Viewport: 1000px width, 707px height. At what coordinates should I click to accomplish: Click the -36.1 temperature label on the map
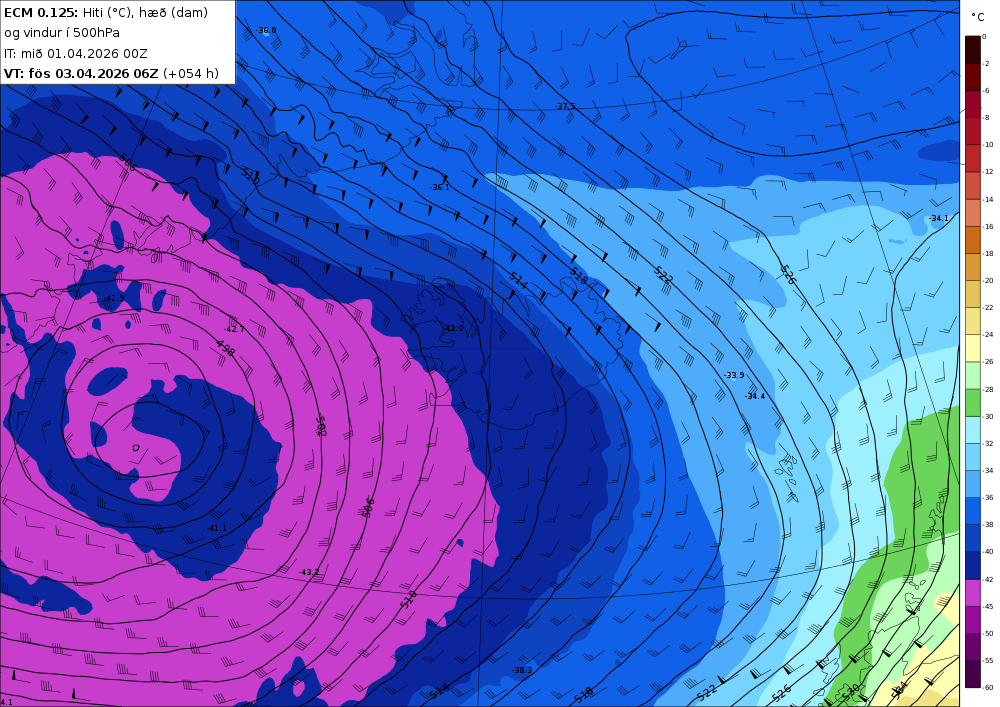click(x=439, y=187)
